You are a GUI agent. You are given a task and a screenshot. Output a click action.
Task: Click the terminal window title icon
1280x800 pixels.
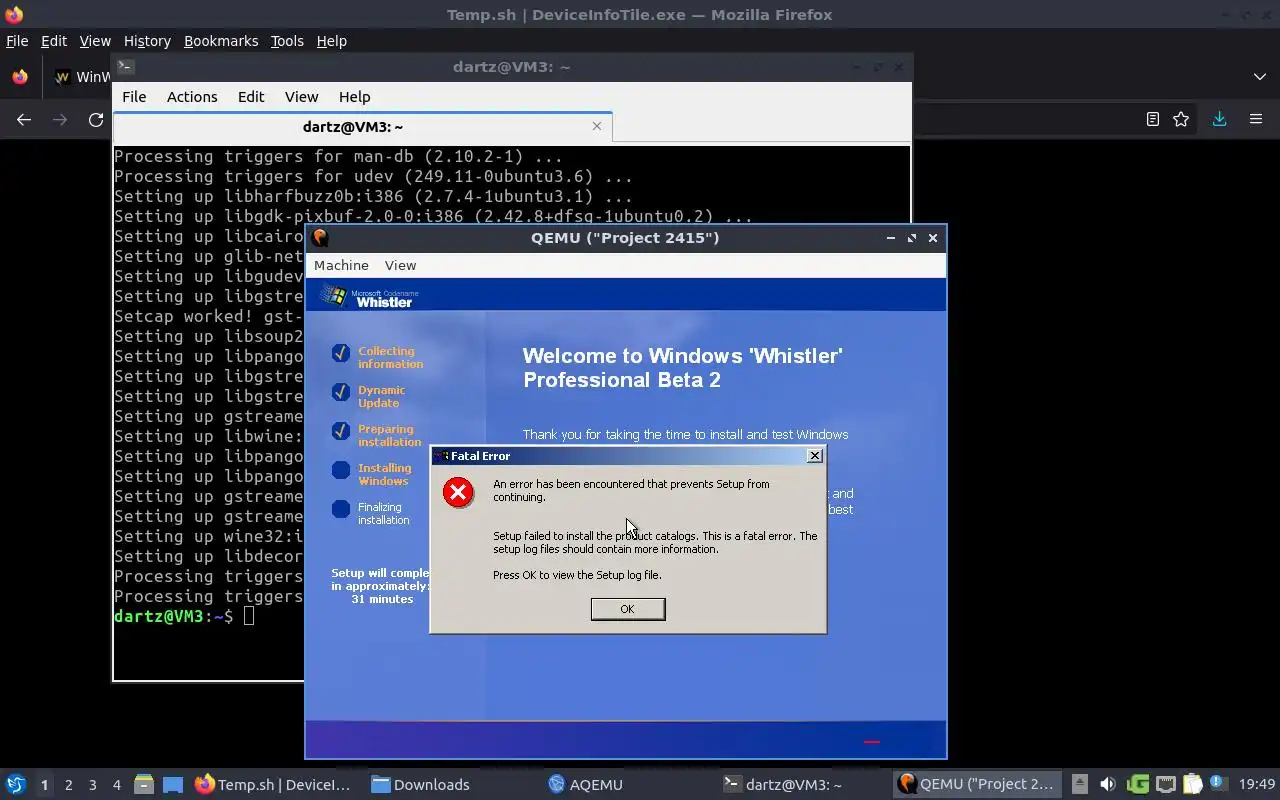pyautogui.click(x=125, y=67)
